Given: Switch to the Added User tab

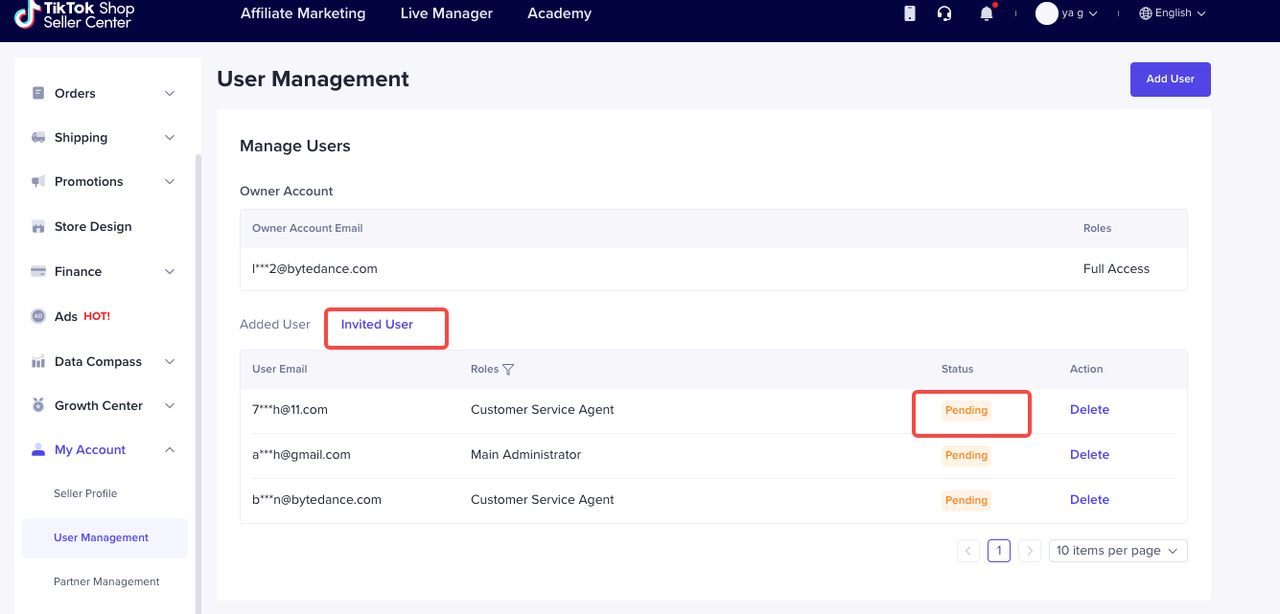Looking at the screenshot, I should point(275,324).
